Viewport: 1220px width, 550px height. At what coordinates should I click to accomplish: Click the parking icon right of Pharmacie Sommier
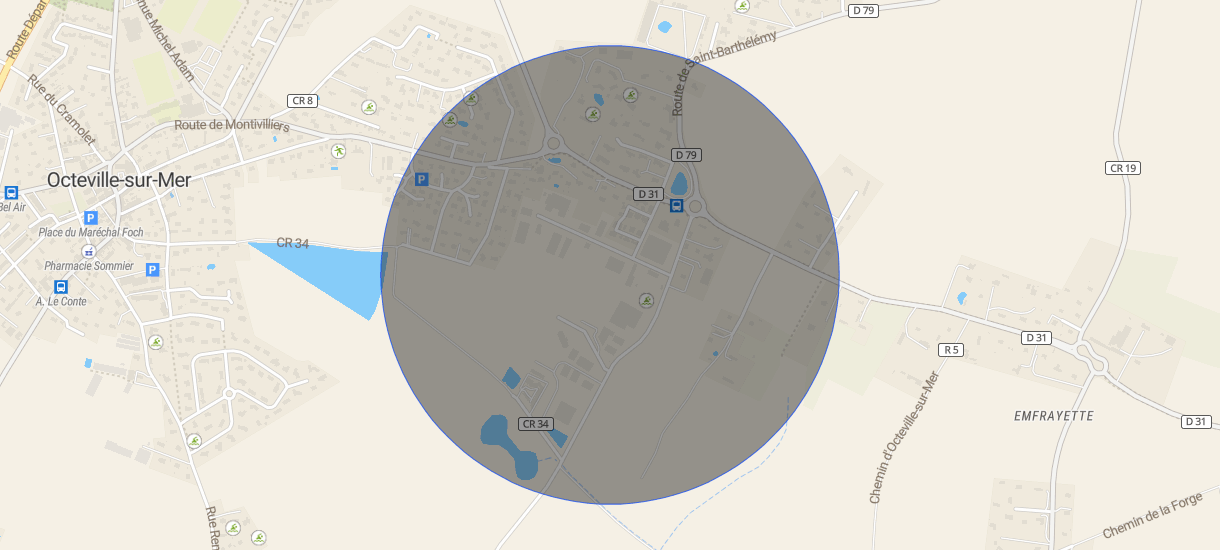[153, 269]
